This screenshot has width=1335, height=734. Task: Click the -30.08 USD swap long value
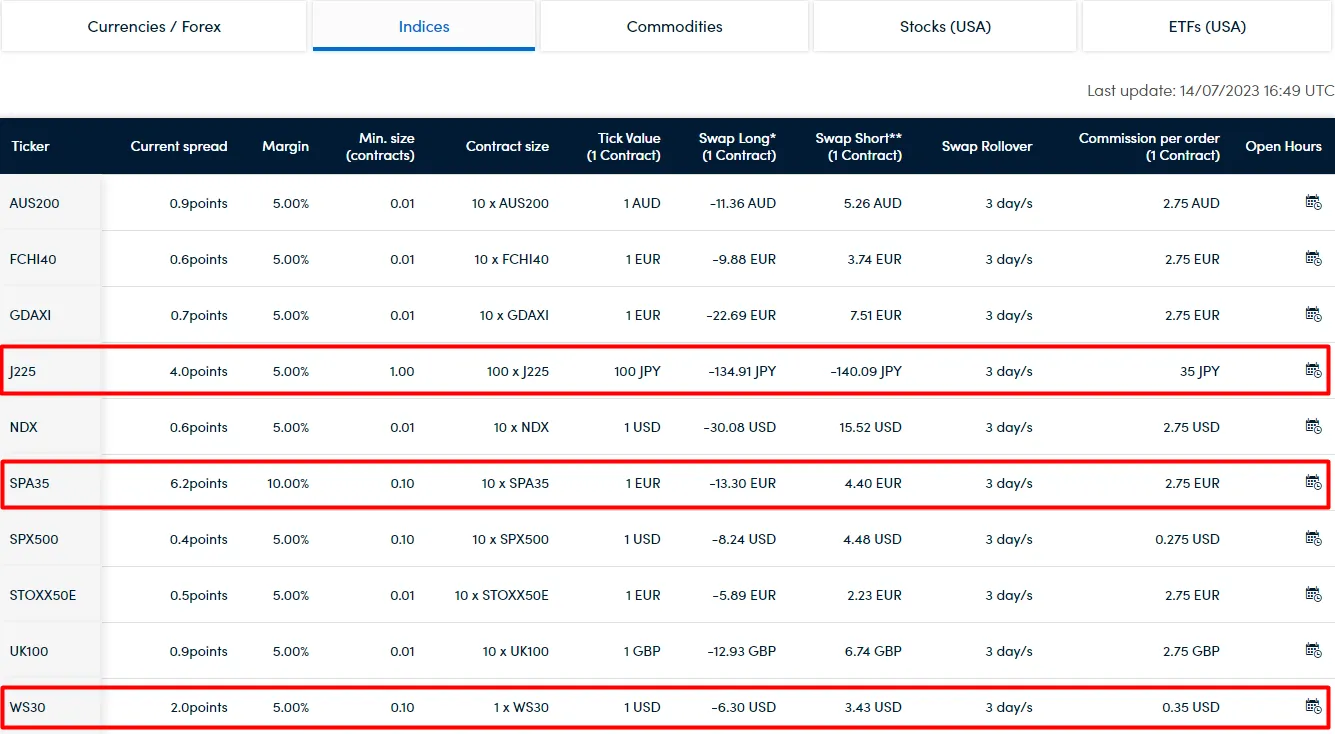point(740,427)
